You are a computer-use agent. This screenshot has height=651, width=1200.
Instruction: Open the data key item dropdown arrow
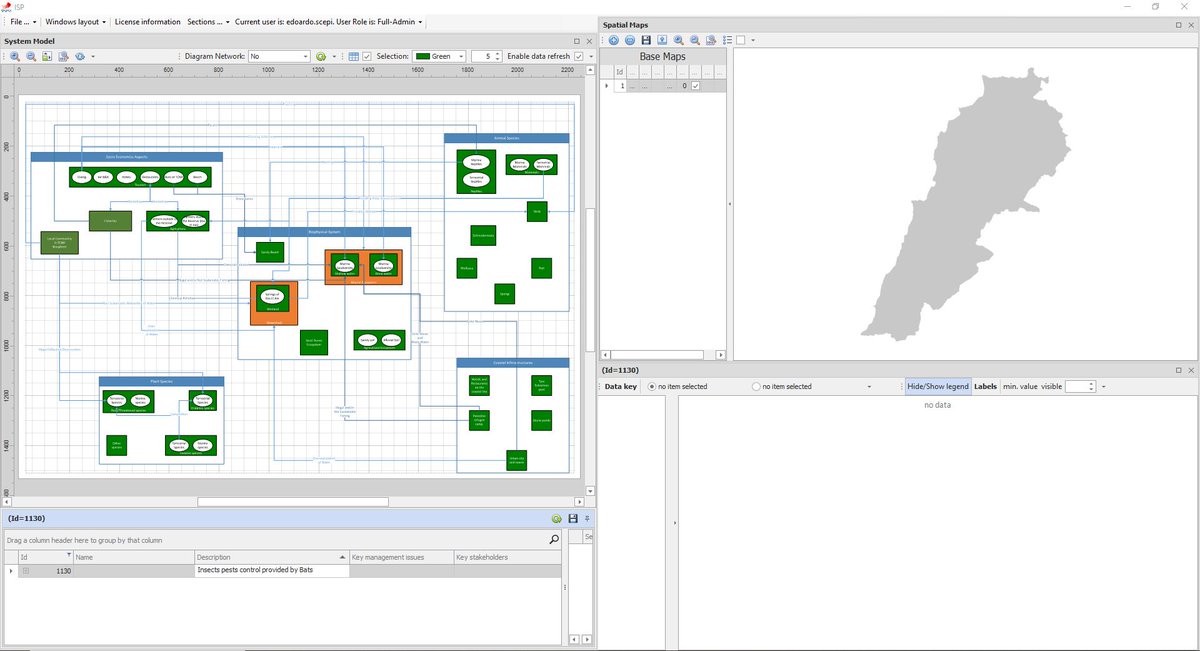coord(870,386)
